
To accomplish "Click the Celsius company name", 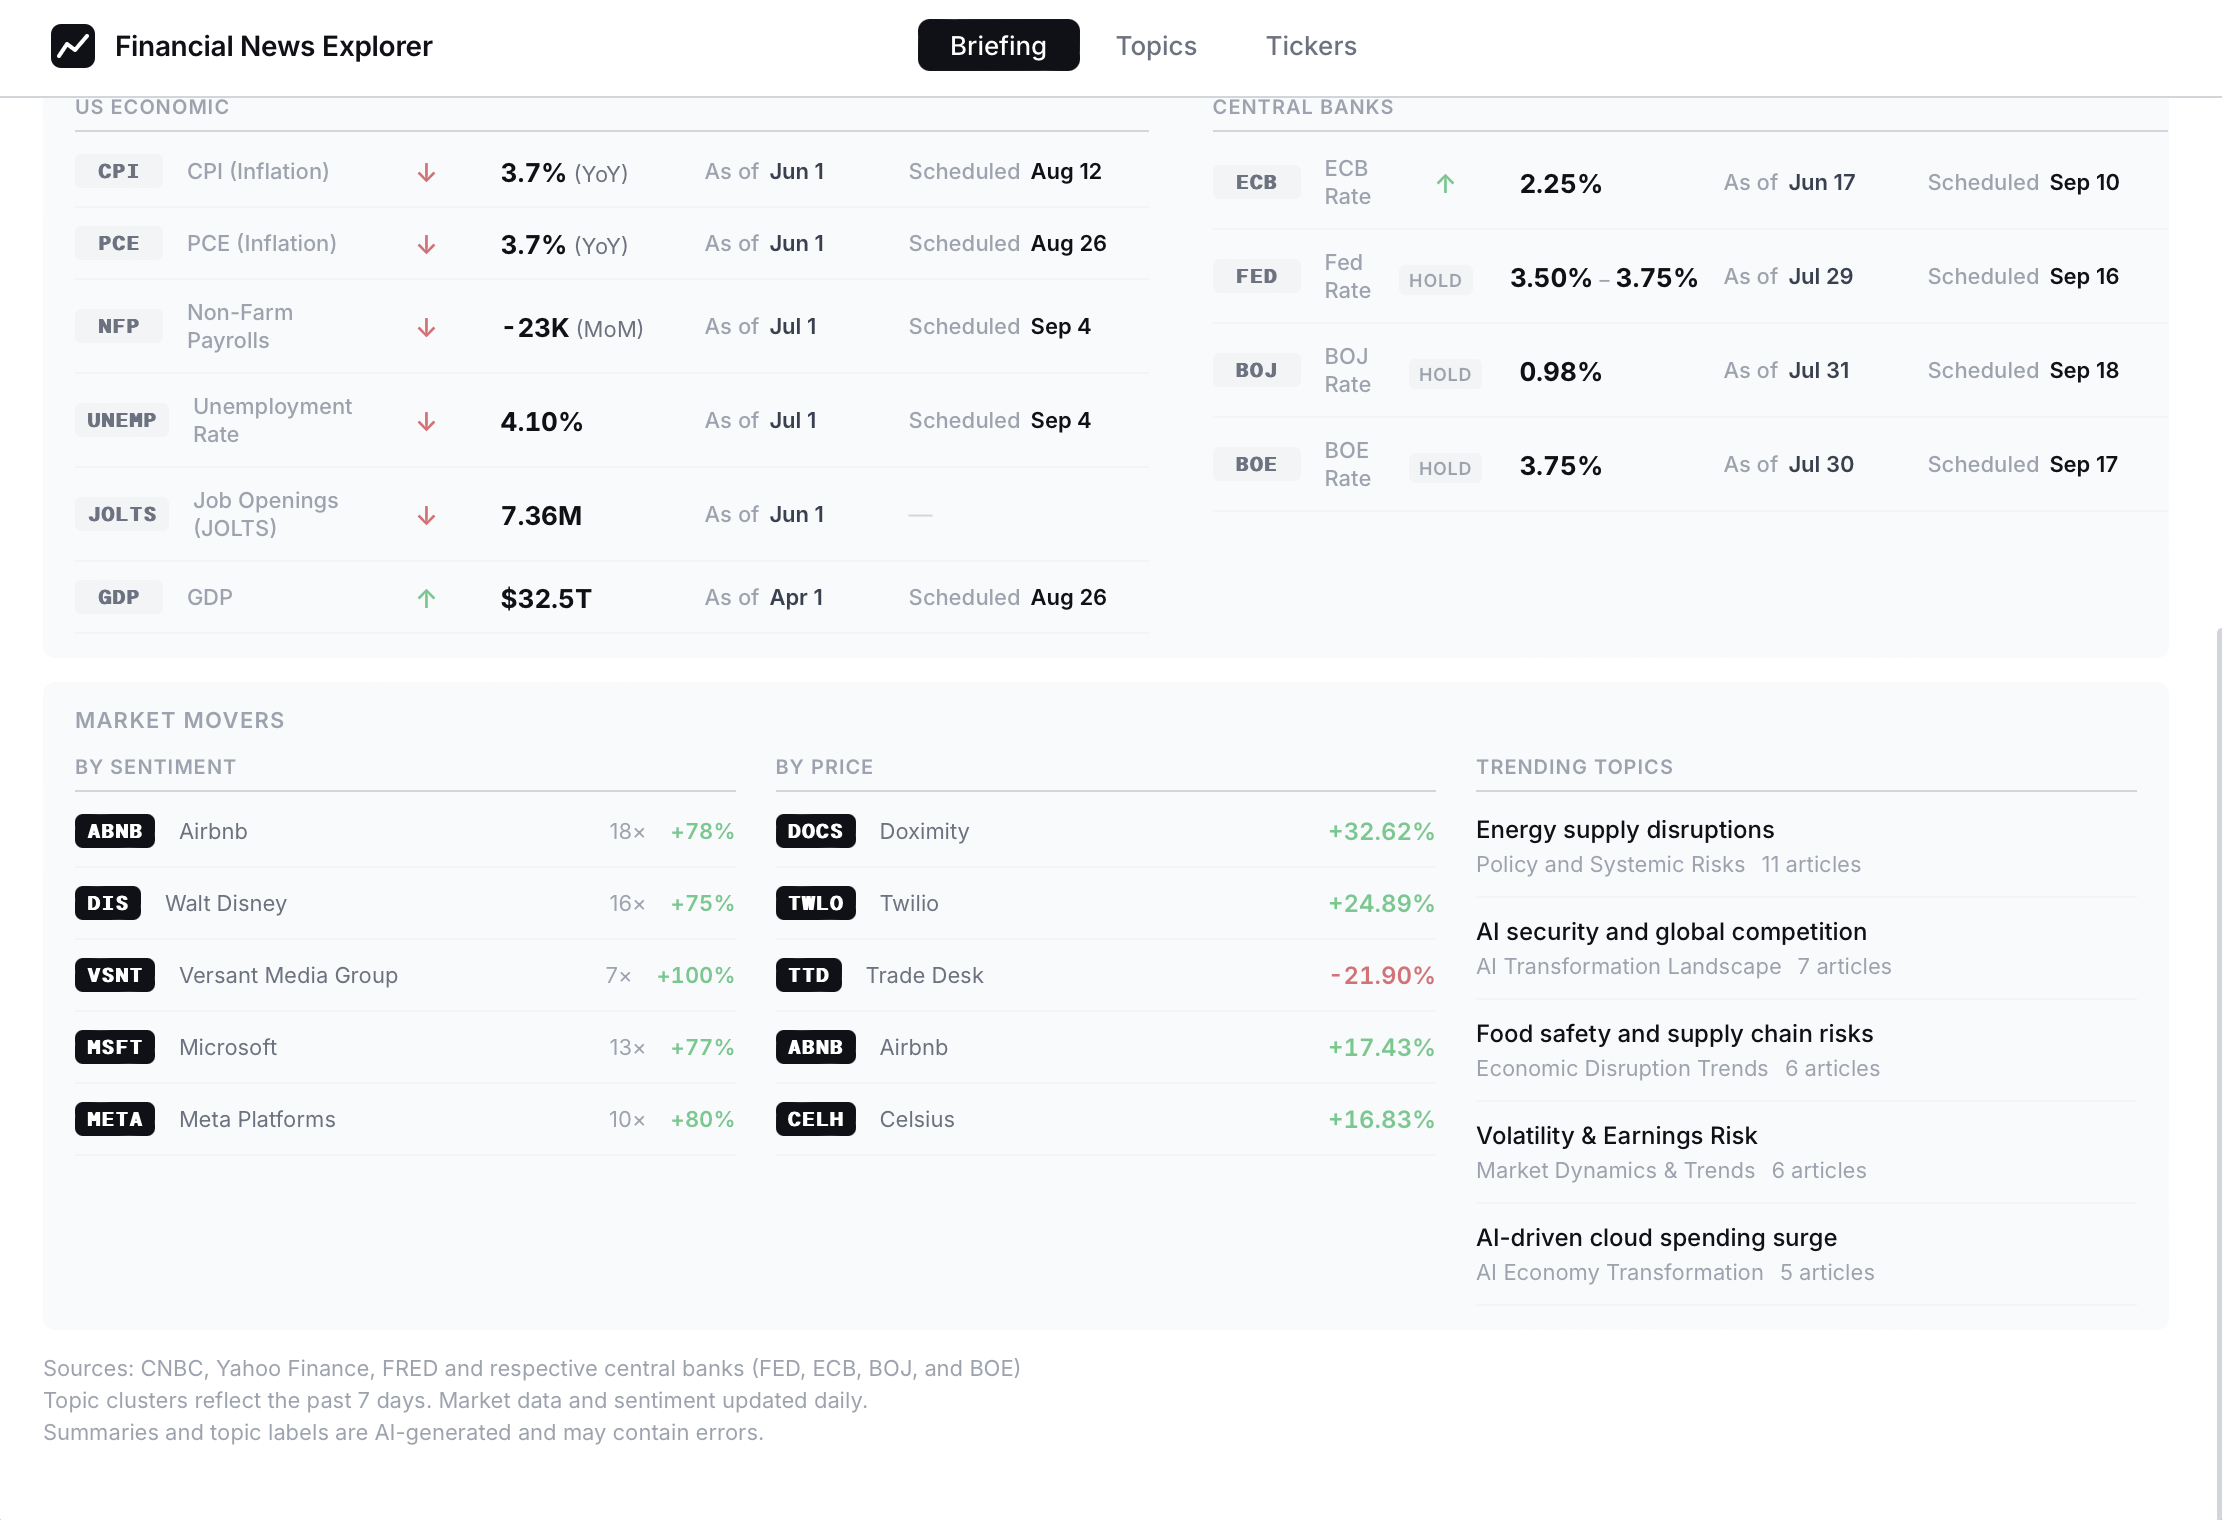I will (917, 1120).
